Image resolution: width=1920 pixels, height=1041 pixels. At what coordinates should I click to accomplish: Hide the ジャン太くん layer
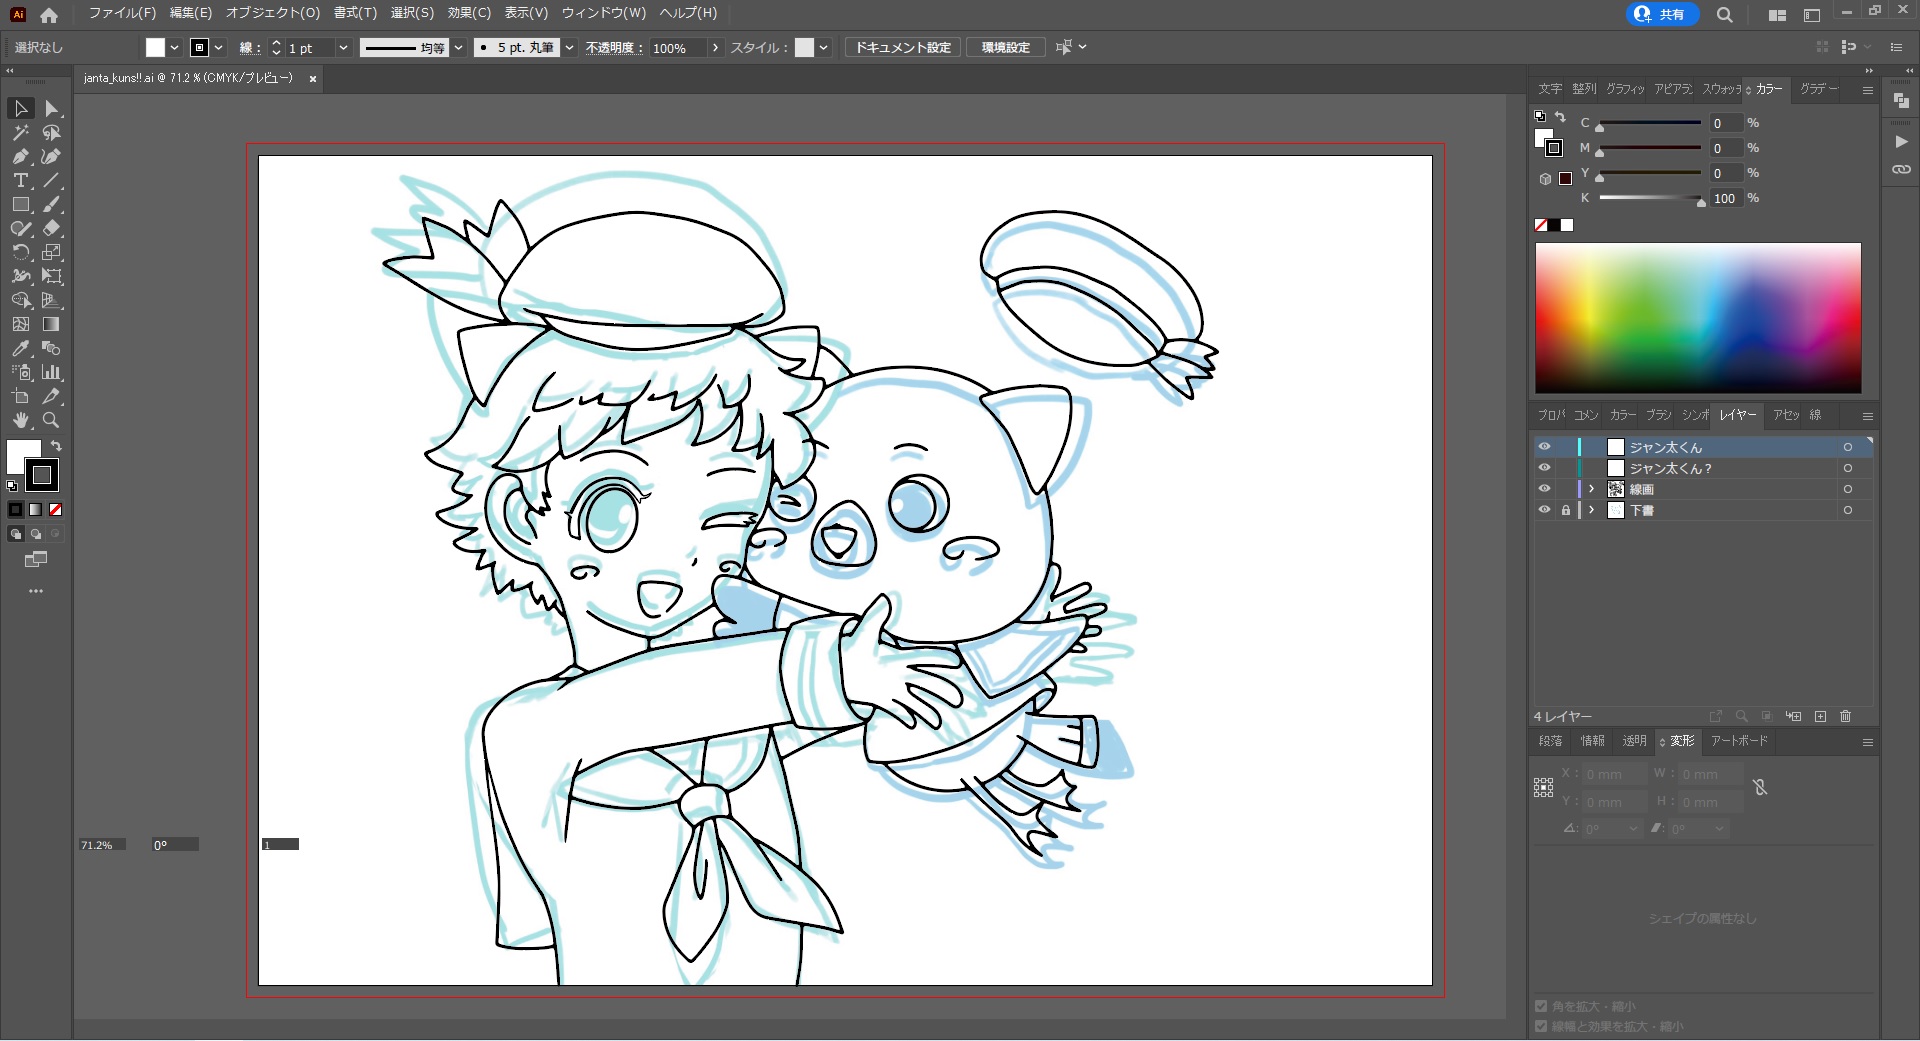tap(1544, 447)
